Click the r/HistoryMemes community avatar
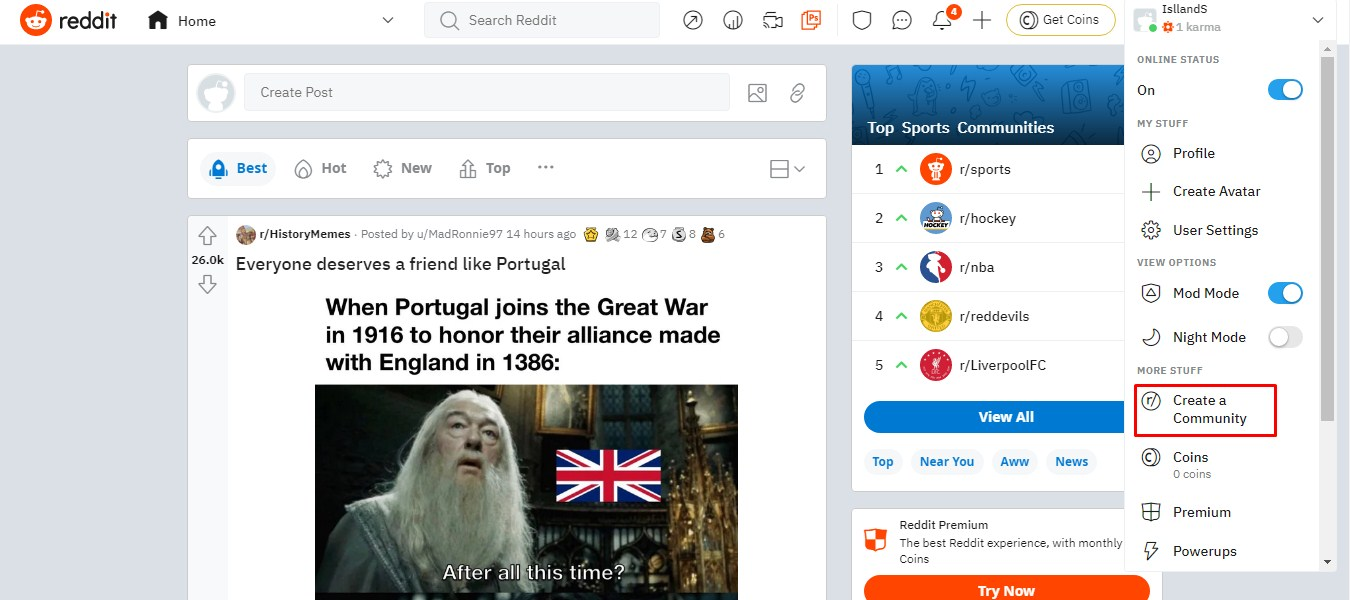 246,235
